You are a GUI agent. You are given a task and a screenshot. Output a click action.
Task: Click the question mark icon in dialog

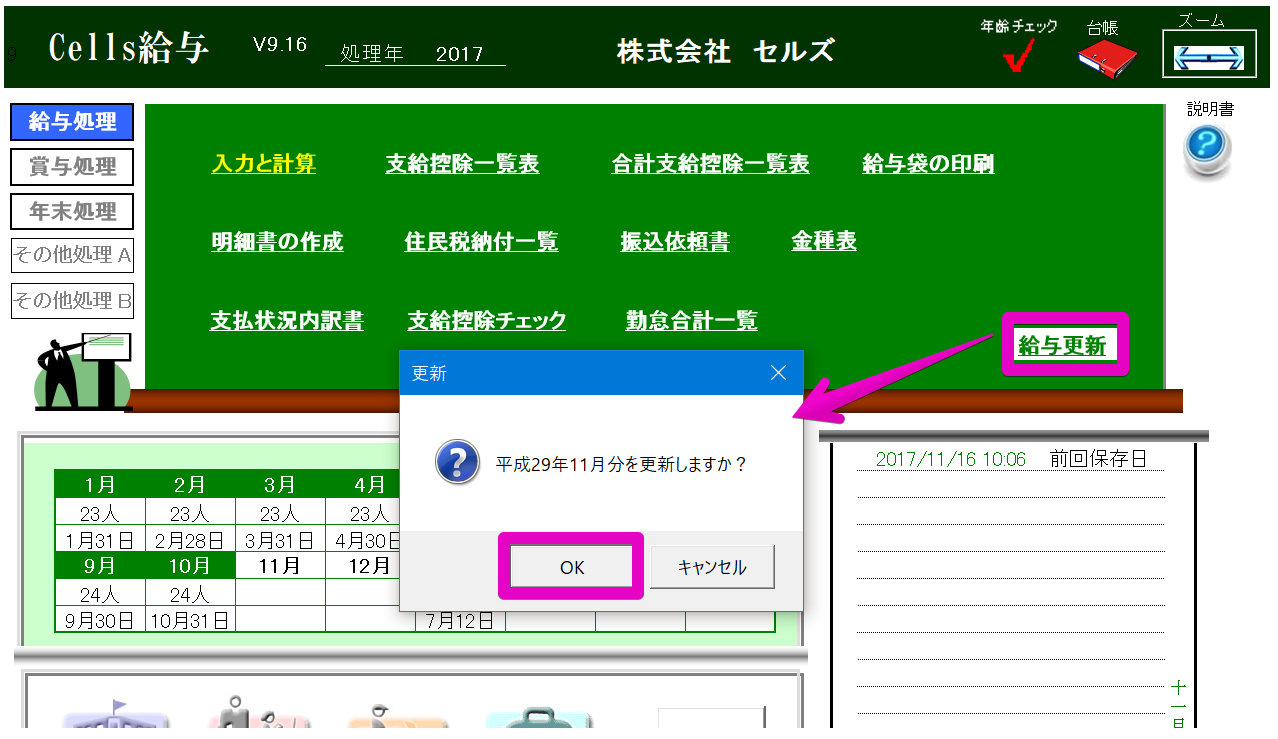(456, 464)
